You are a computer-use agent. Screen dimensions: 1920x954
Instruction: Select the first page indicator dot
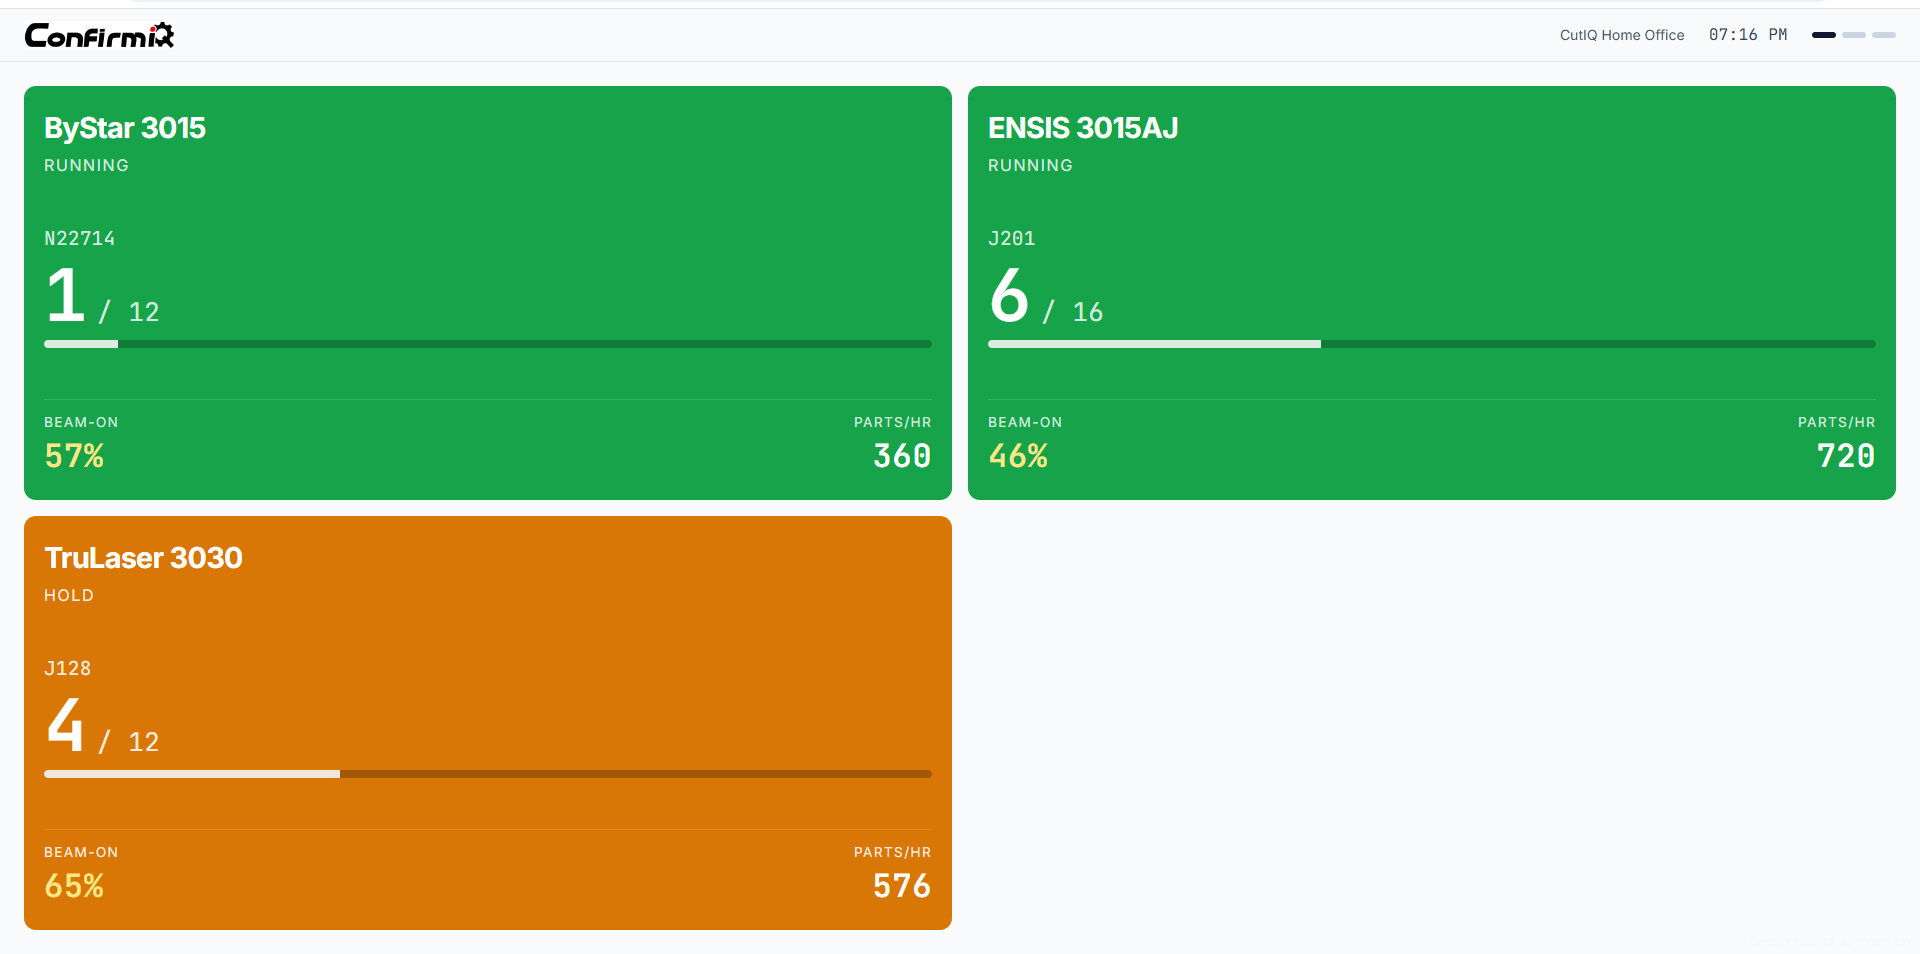tap(1824, 35)
